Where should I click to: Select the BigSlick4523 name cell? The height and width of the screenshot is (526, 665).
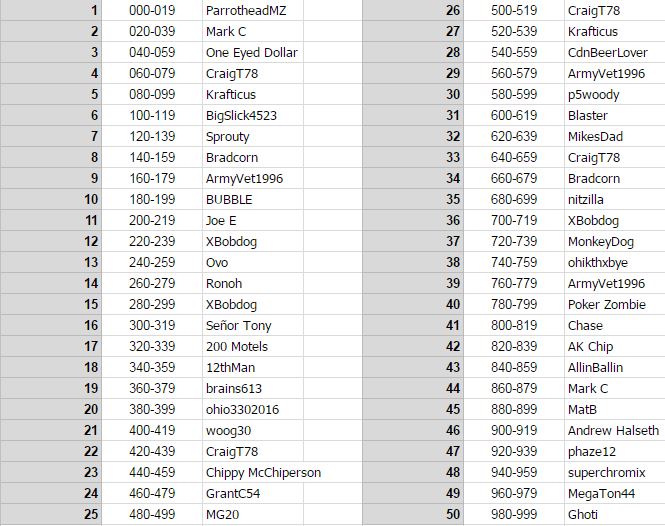click(253, 115)
